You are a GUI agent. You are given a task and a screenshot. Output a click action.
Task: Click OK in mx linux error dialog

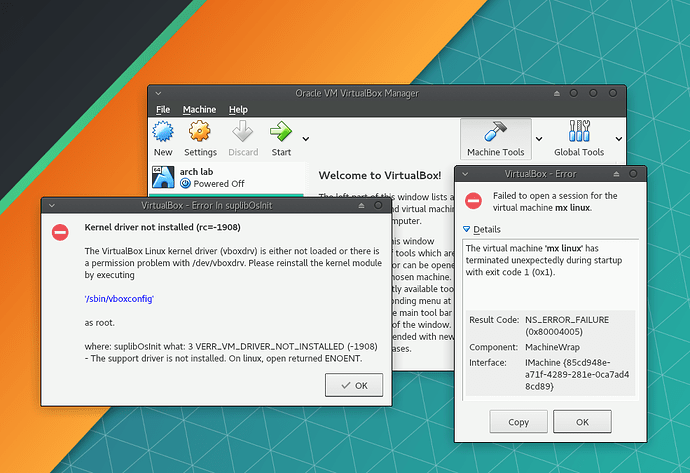(582, 422)
